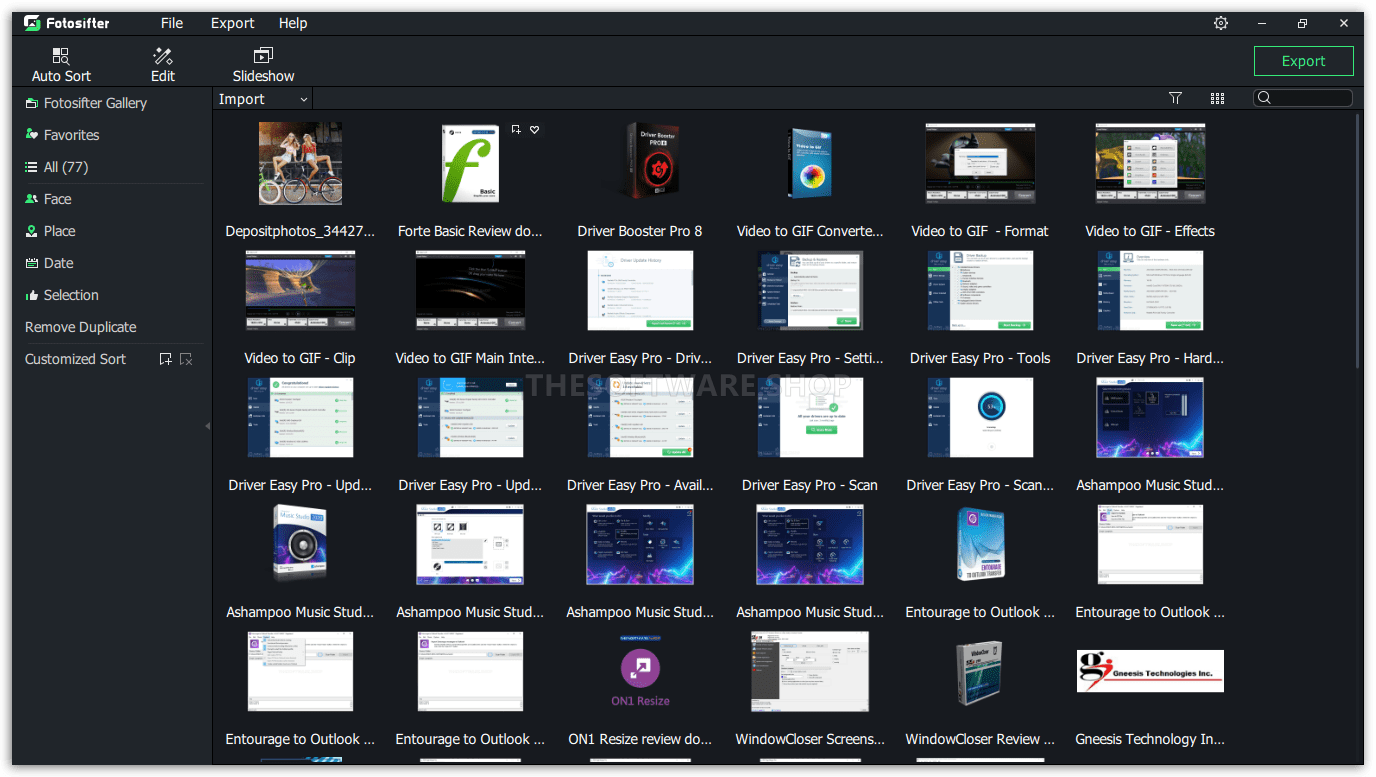The width and height of the screenshot is (1376, 777).
Task: Select Driver Easy Pro - Scan thumbnail
Action: tap(810, 417)
